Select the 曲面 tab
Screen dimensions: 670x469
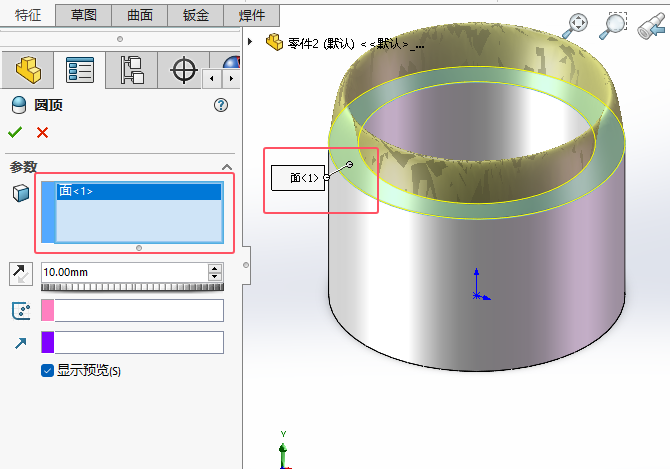point(140,15)
